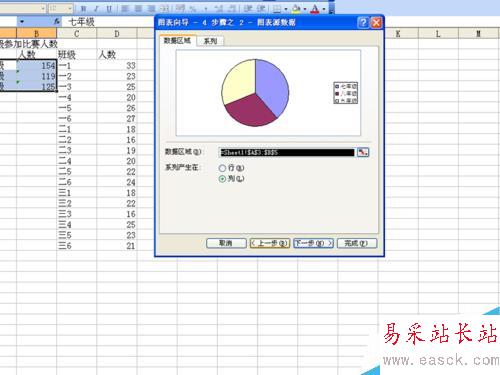Image resolution: width=500 pixels, height=375 pixels.
Task: Select cell with value 119
Action: point(36,76)
